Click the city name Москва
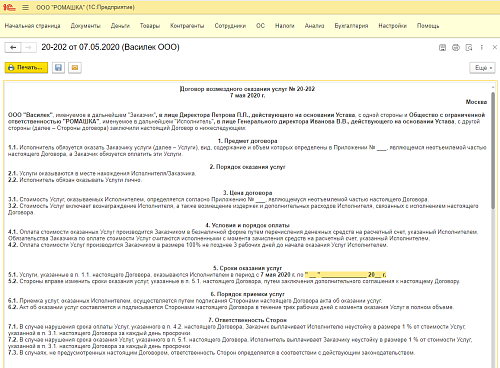Image resolution: width=500 pixels, height=368 pixels. pyautogui.click(x=476, y=102)
